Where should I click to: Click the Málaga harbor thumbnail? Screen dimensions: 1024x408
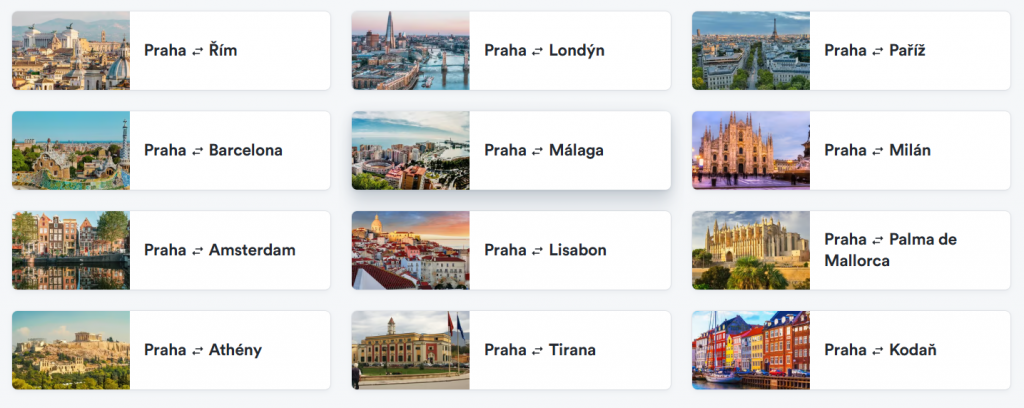[411, 150]
